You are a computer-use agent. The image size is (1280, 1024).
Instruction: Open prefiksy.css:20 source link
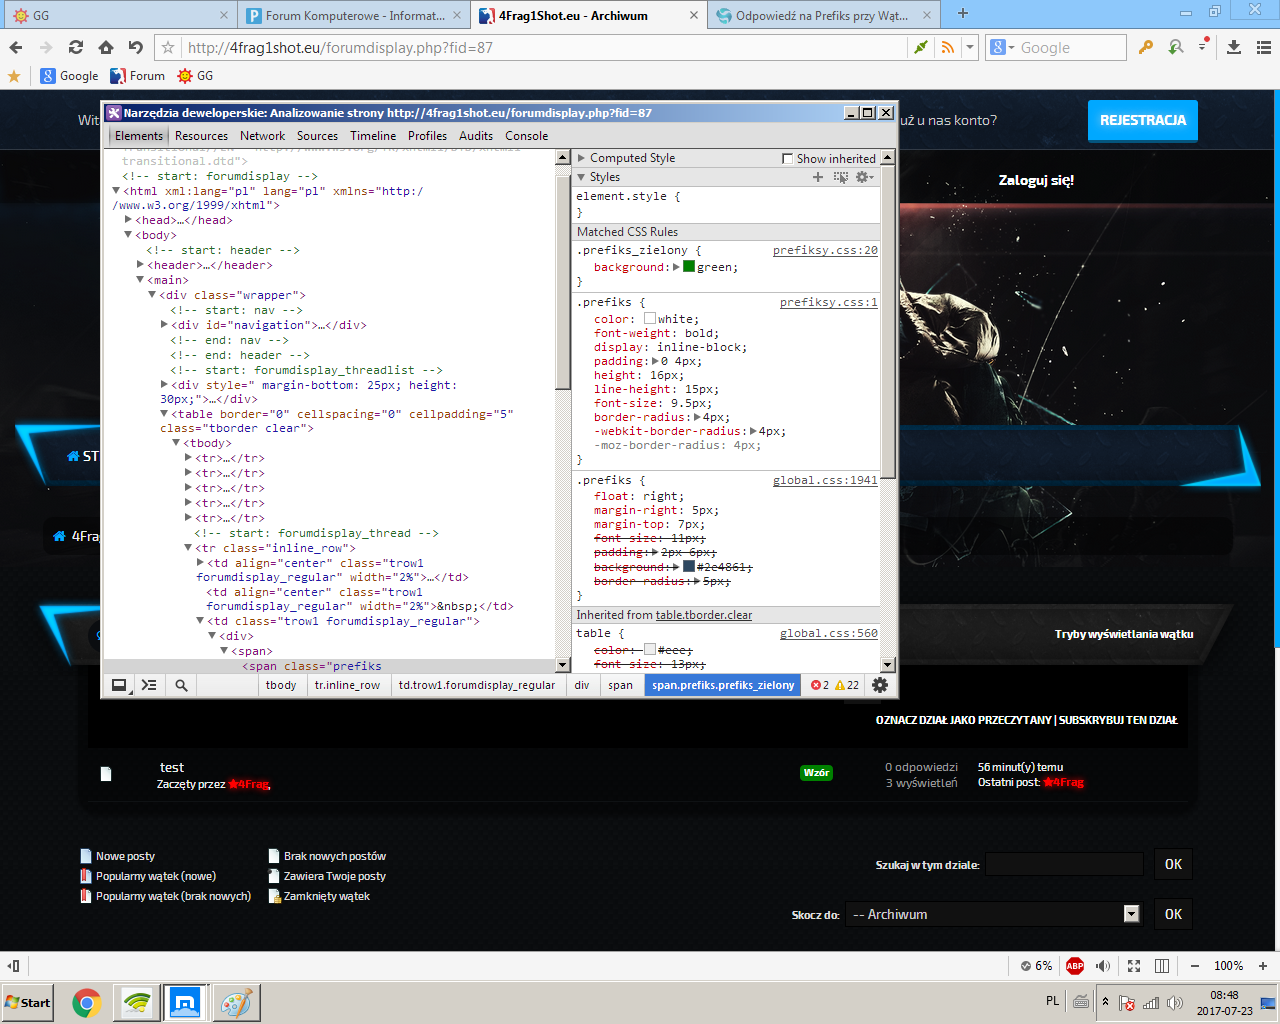point(825,251)
